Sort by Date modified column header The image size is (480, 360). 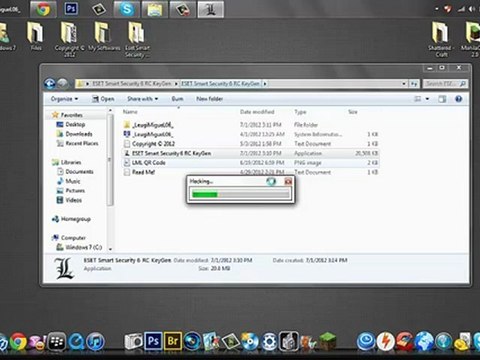click(x=257, y=112)
